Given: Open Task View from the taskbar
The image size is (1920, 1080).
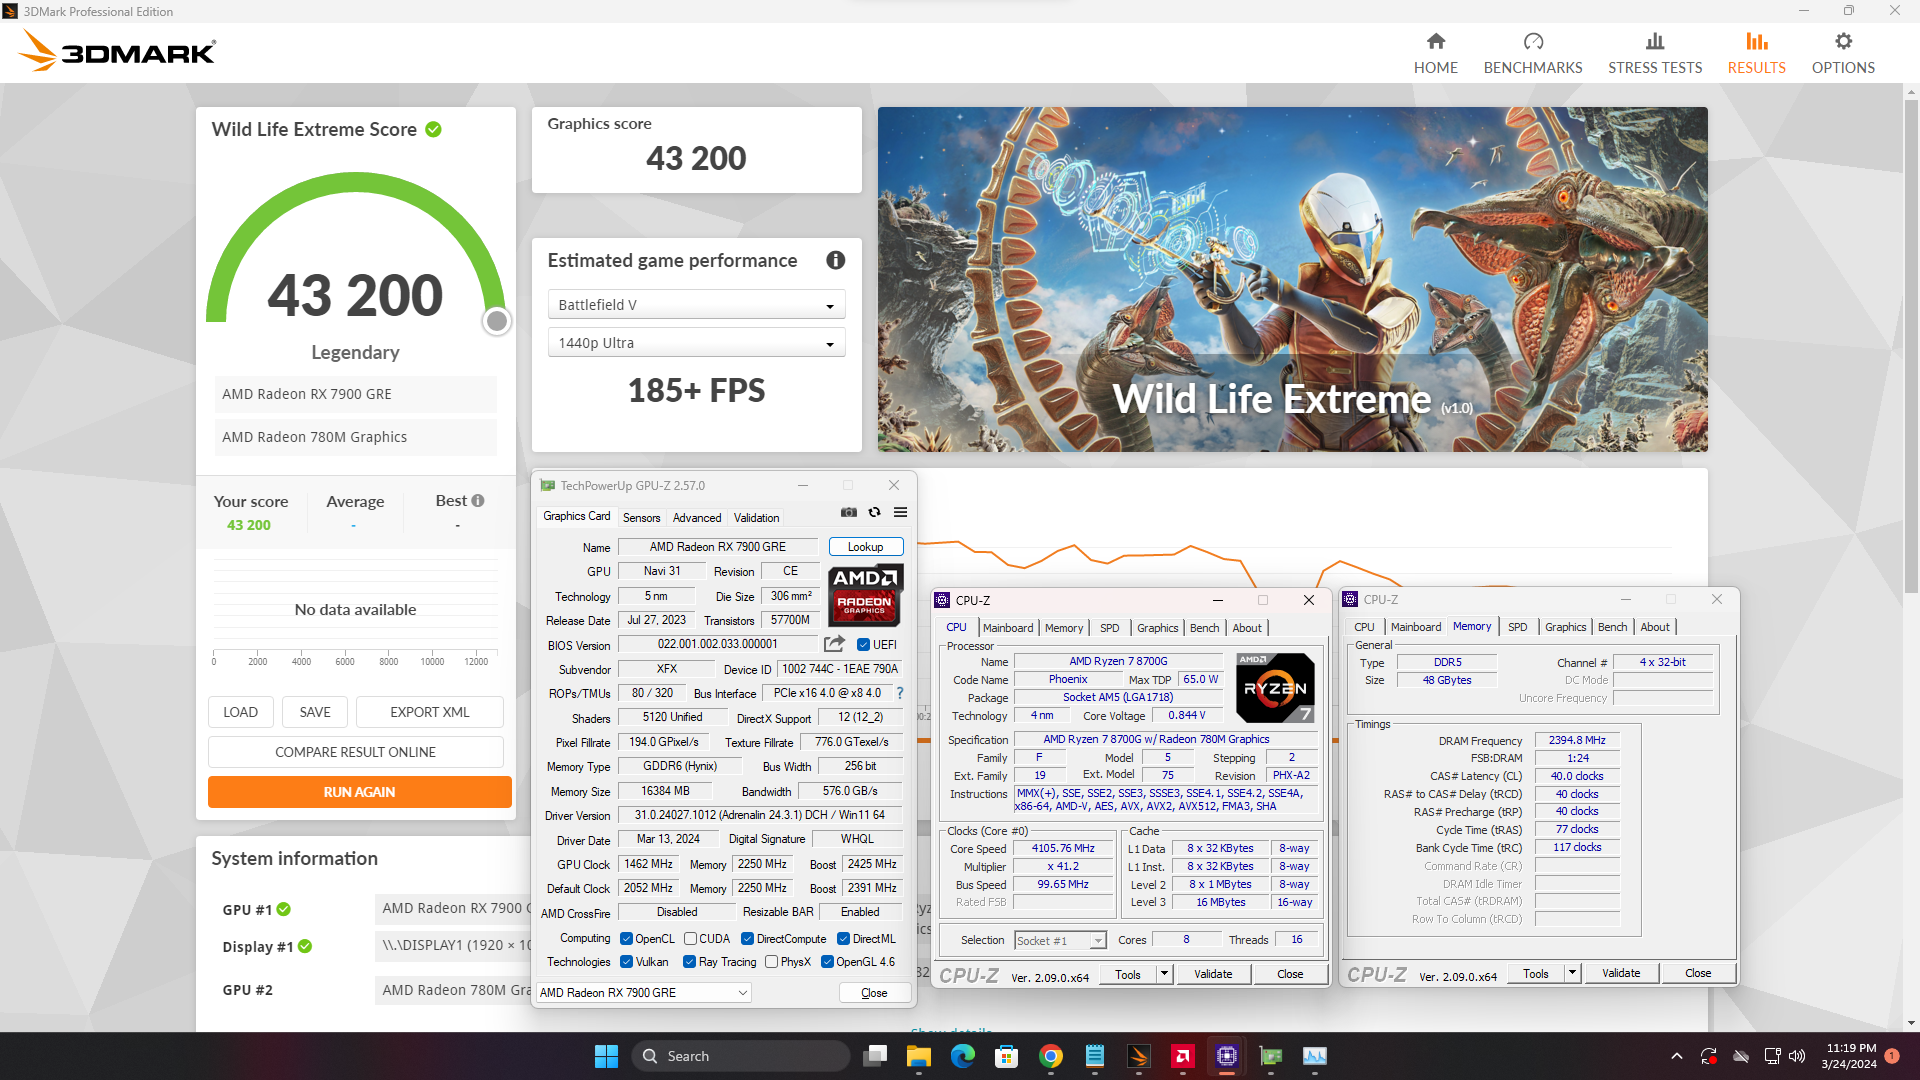Looking at the screenshot, I should point(876,1056).
